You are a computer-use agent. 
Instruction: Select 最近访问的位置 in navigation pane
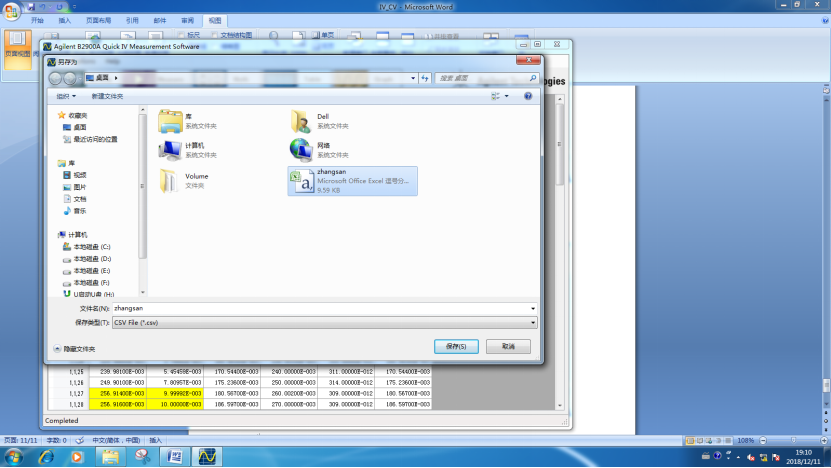pos(90,139)
